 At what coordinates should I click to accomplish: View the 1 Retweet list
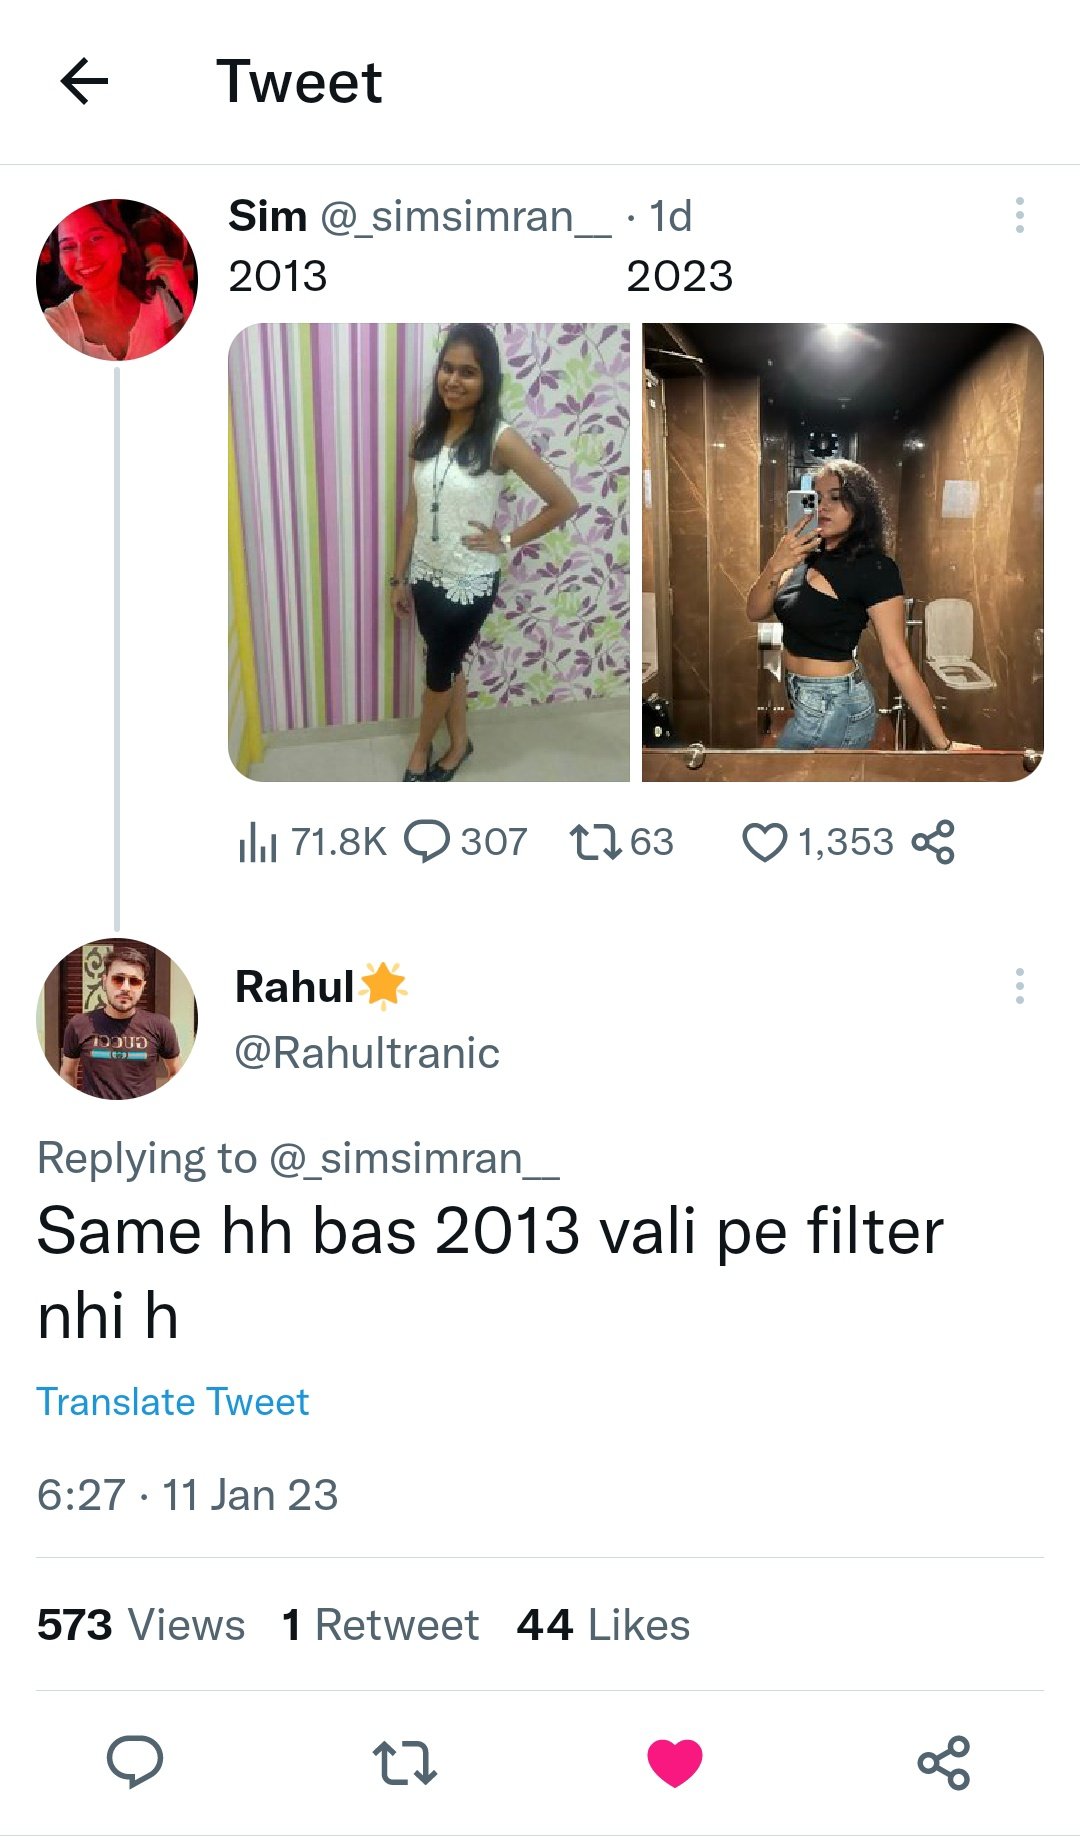380,1625
